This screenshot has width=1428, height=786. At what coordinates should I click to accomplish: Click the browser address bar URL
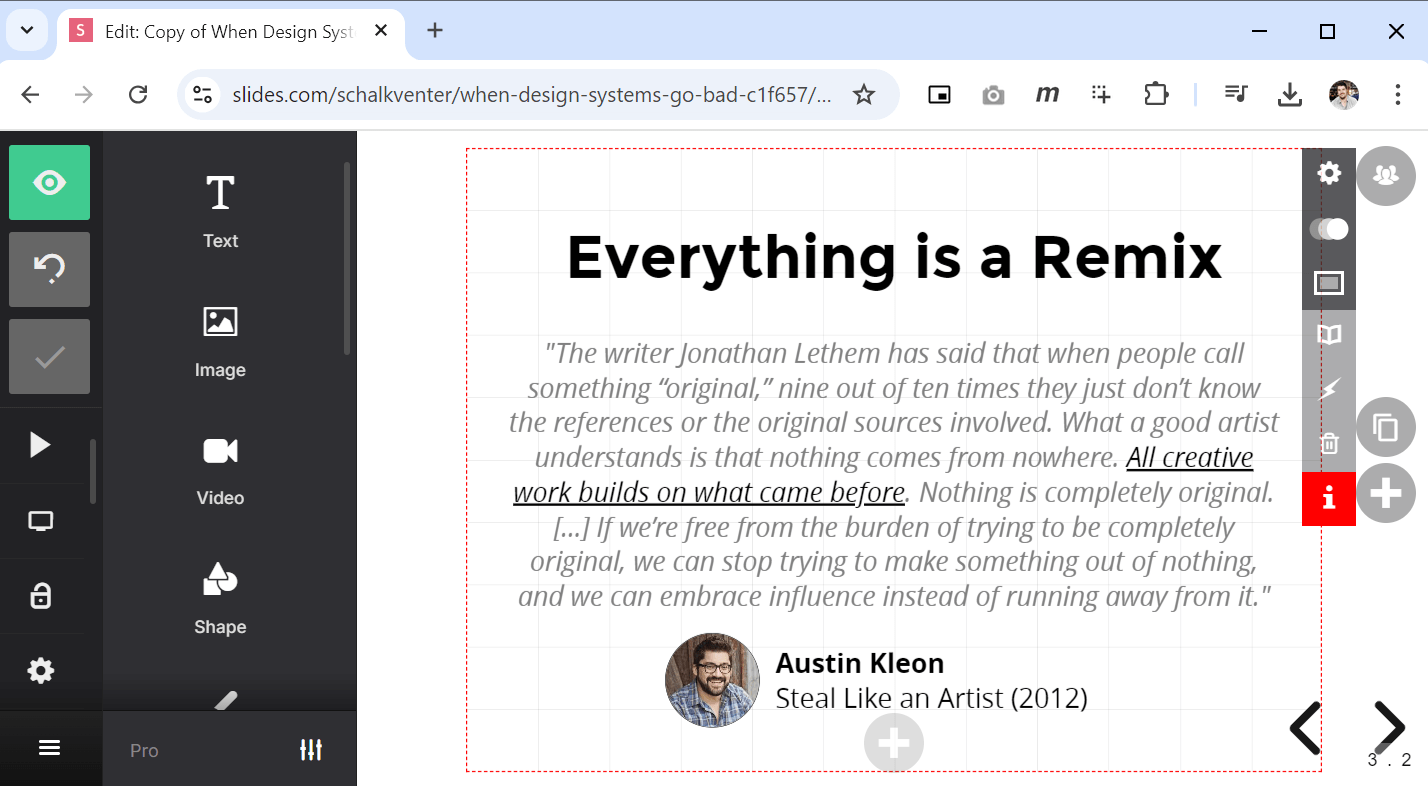(x=531, y=95)
